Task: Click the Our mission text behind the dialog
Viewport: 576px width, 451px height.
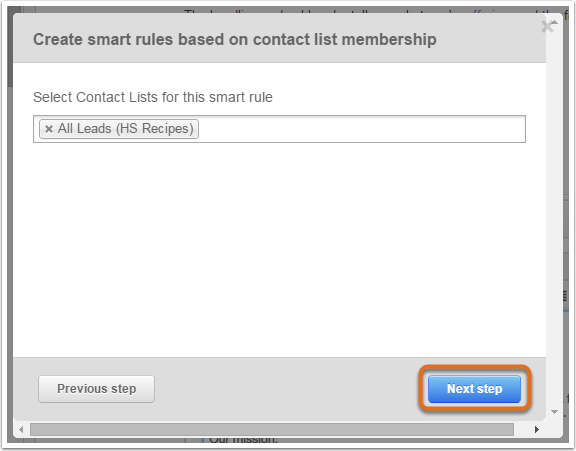Action: point(243,440)
